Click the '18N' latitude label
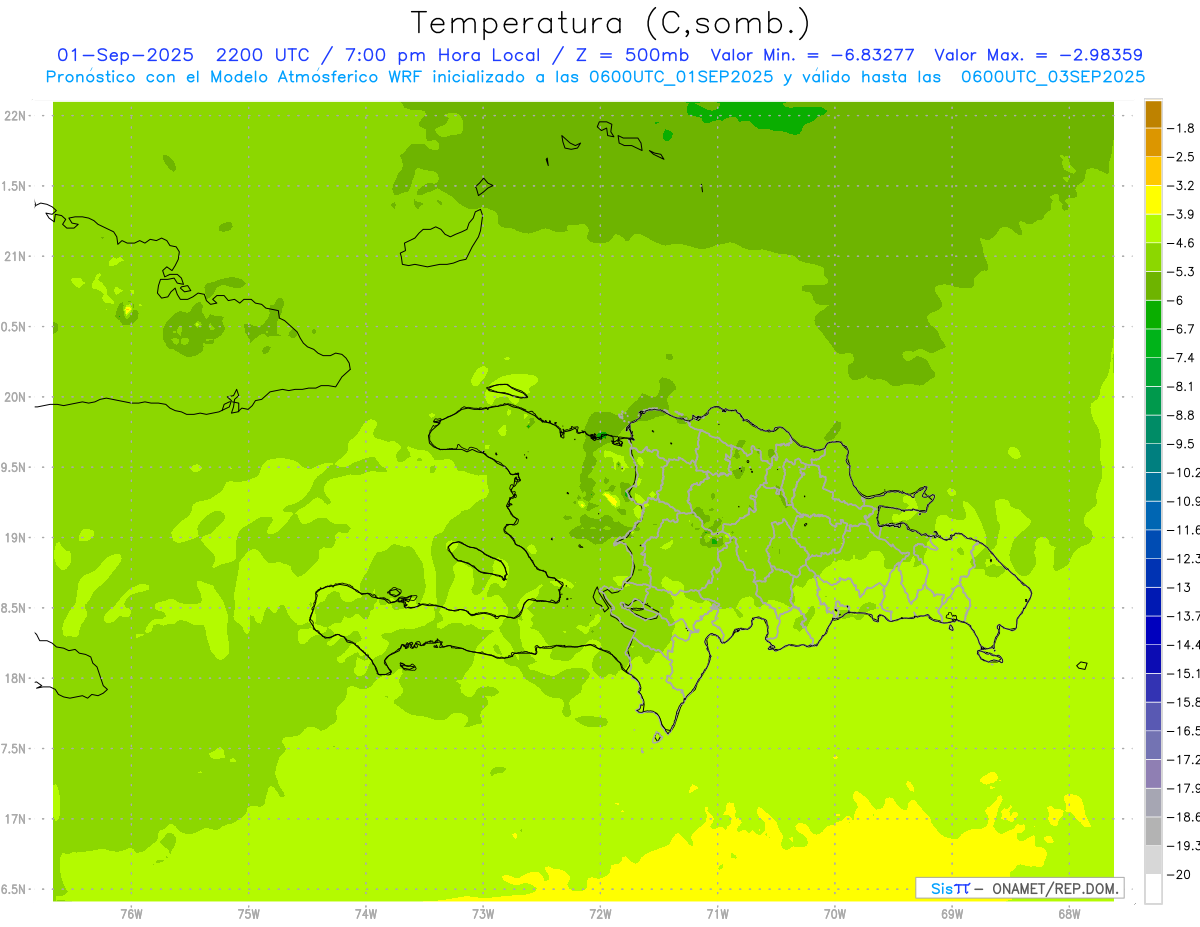The width and height of the screenshot is (1200, 927). [15, 678]
